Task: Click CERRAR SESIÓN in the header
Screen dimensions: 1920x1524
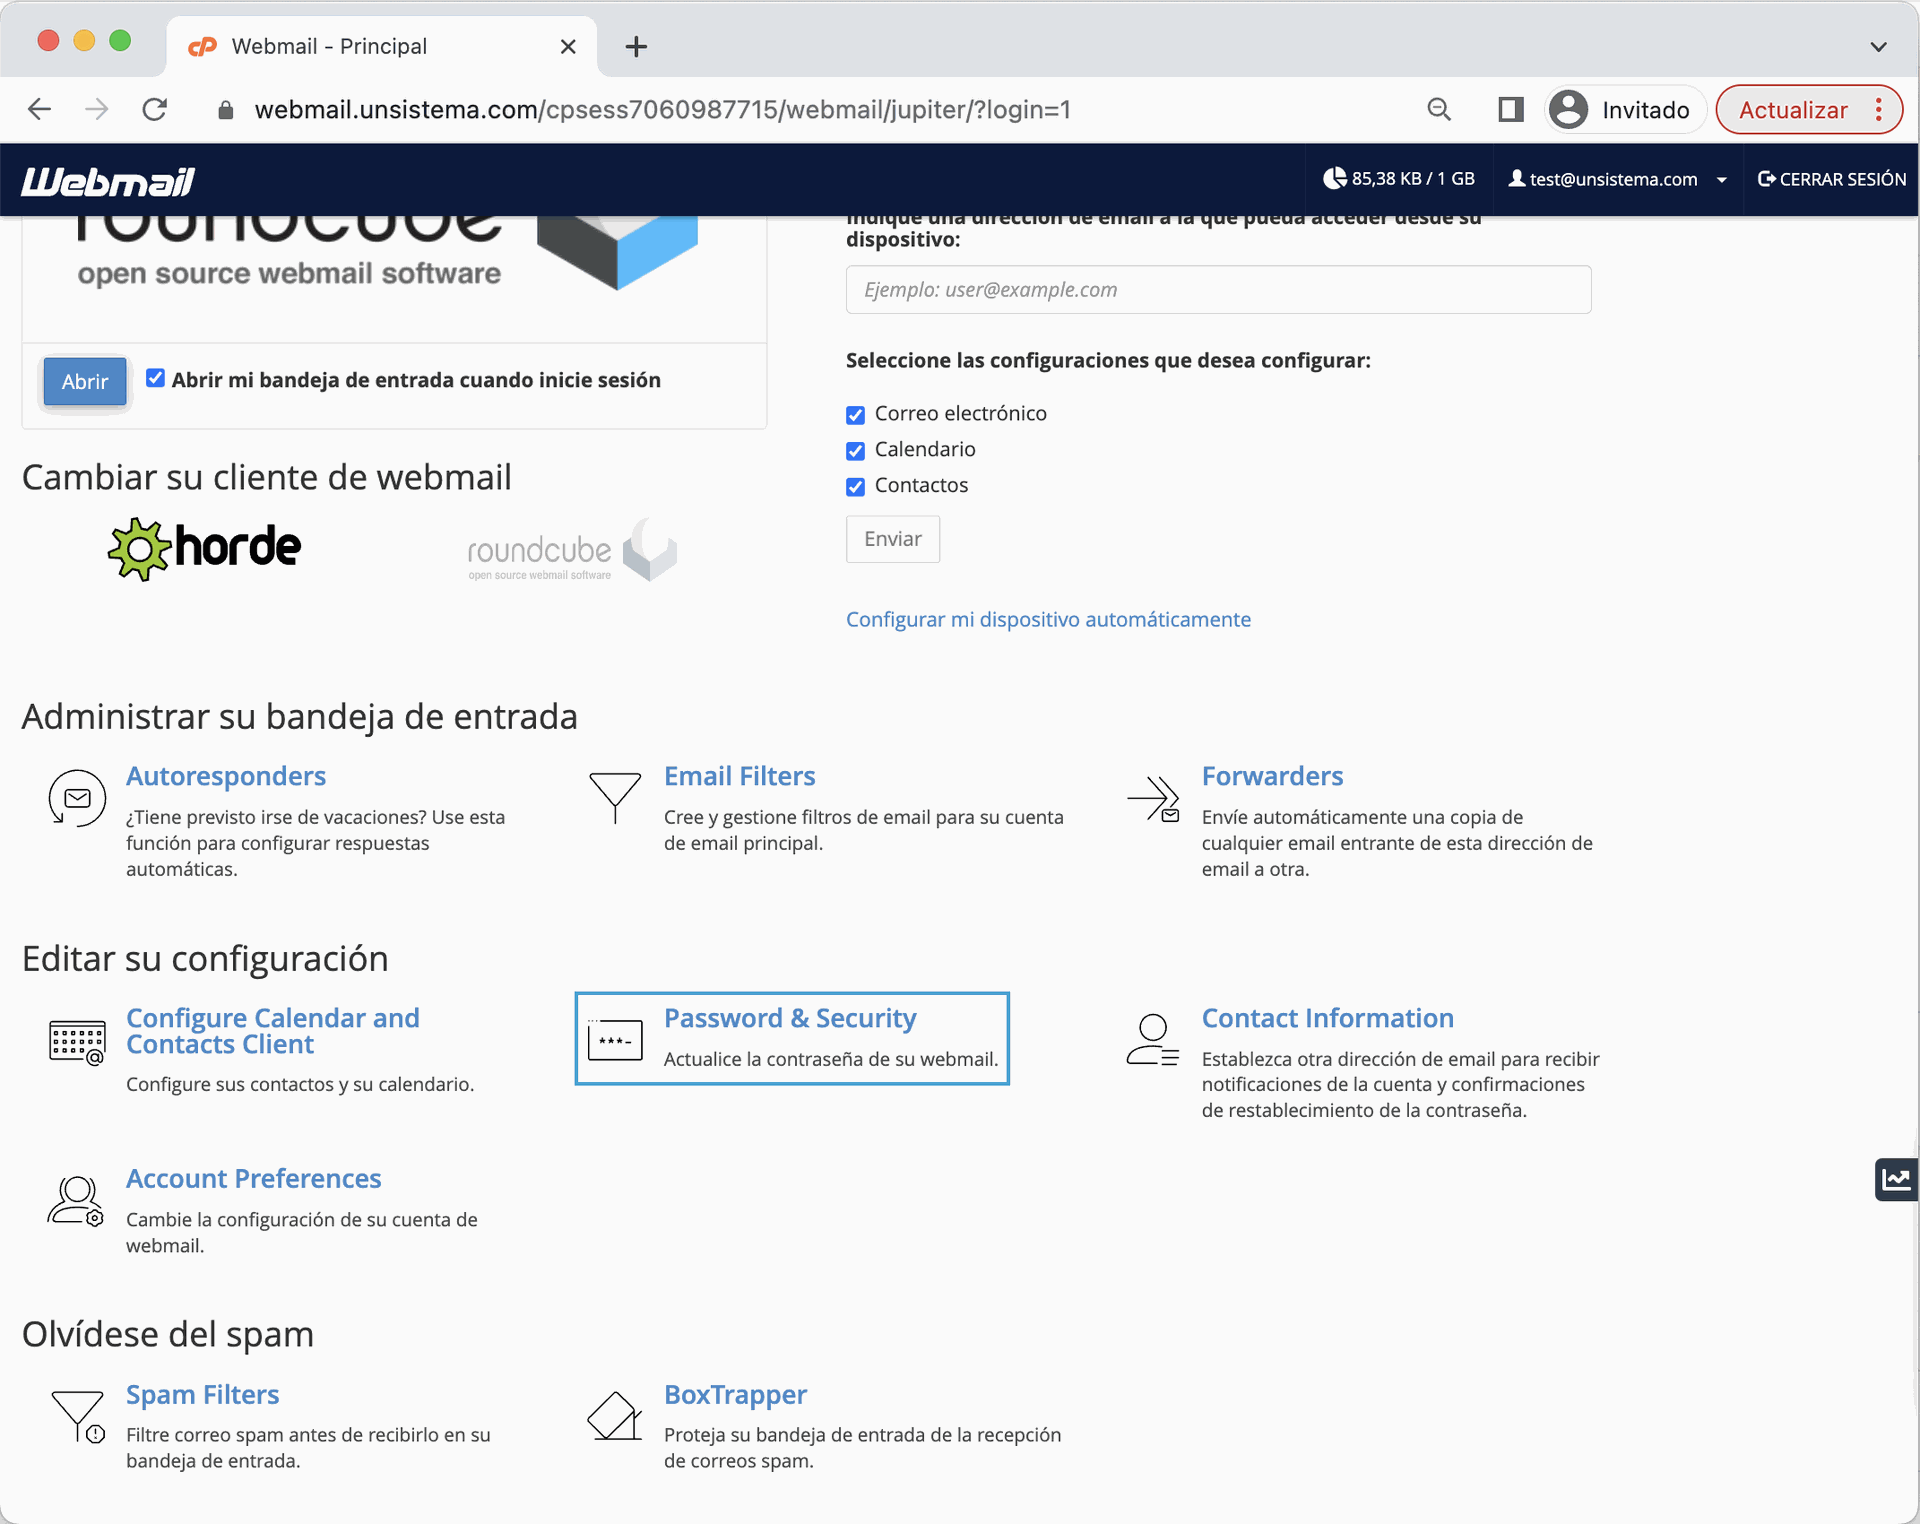Action: pos(1831,180)
